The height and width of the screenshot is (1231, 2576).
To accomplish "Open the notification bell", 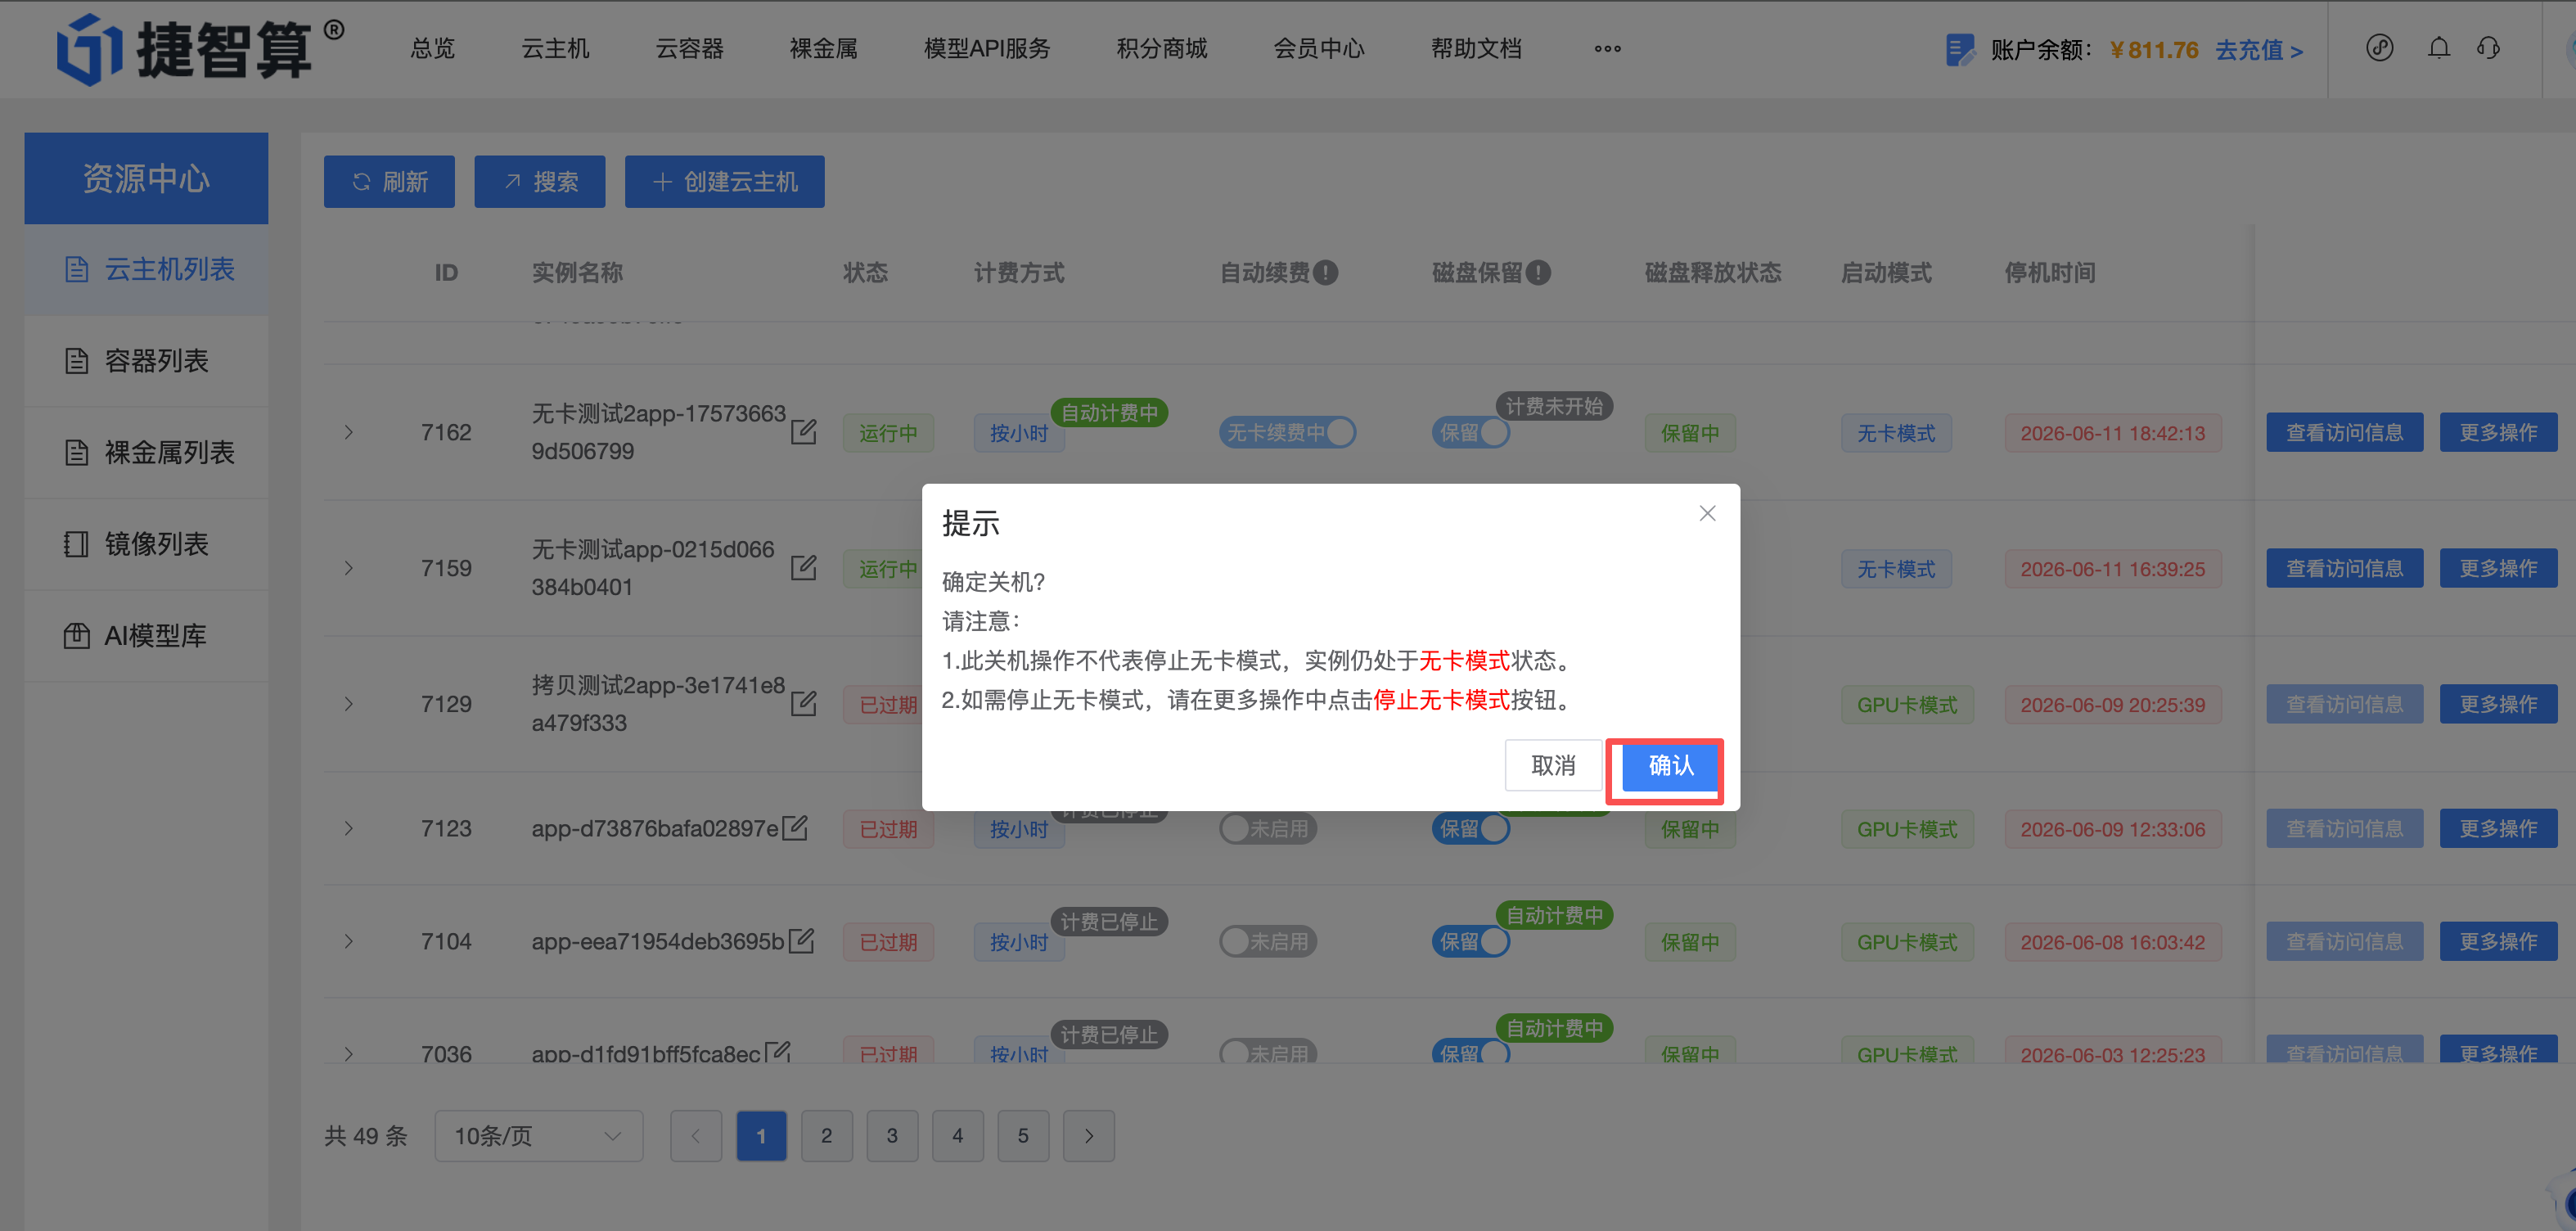I will point(2439,48).
